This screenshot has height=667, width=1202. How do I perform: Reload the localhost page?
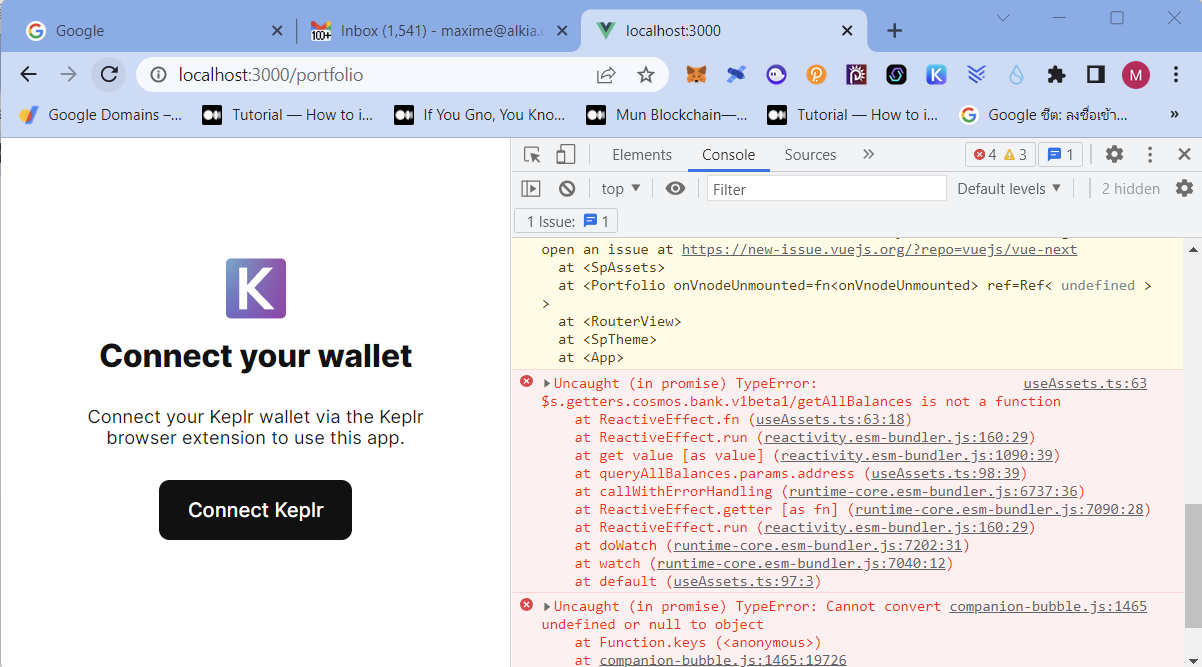pyautogui.click(x=109, y=74)
